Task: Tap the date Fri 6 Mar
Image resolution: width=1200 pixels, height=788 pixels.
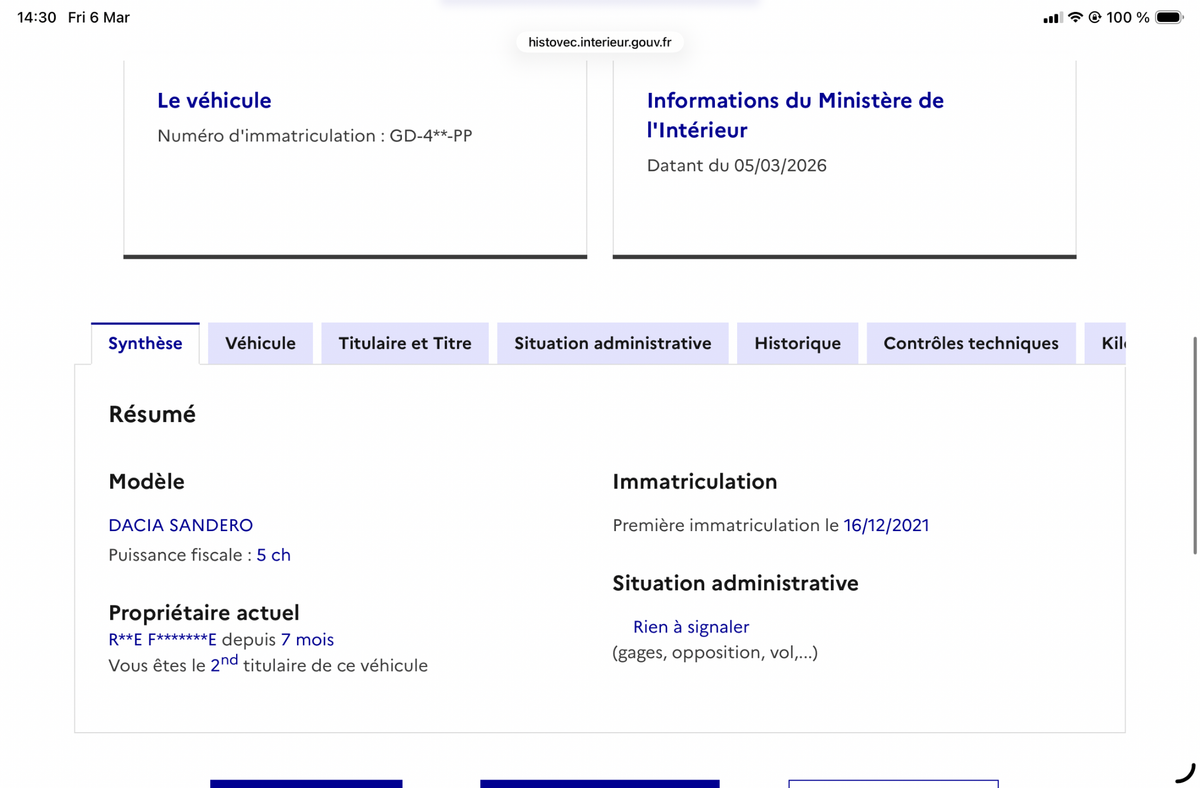Action: click(99, 17)
